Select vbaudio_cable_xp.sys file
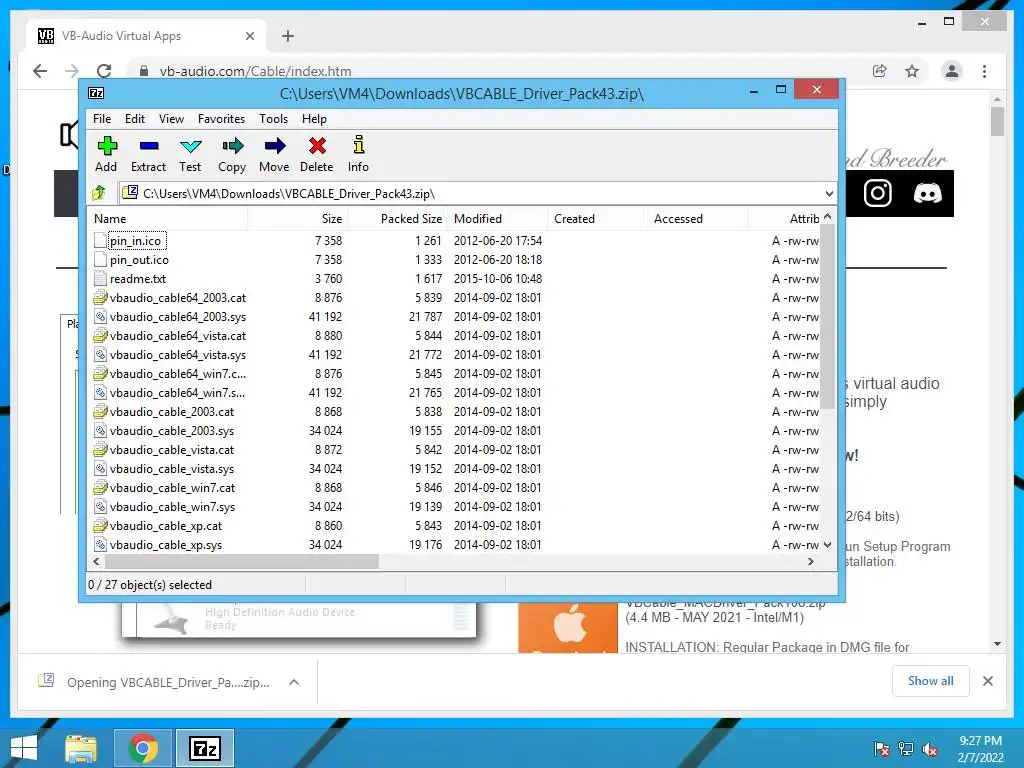The height and width of the screenshot is (768, 1024). click(166, 545)
